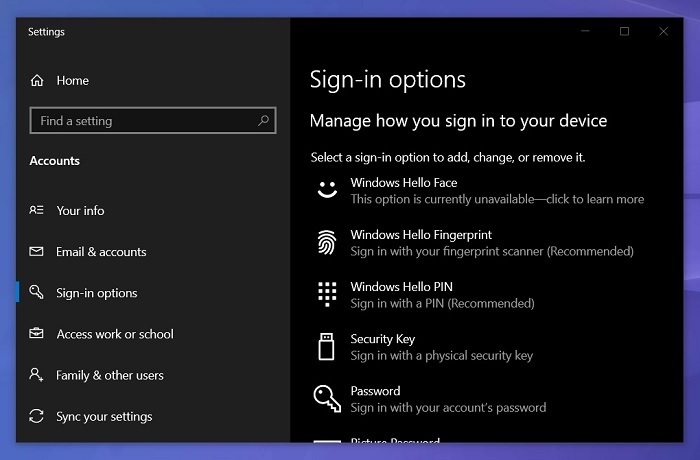The image size is (700, 460).
Task: Click the Family & other users person icon
Action: click(36, 374)
